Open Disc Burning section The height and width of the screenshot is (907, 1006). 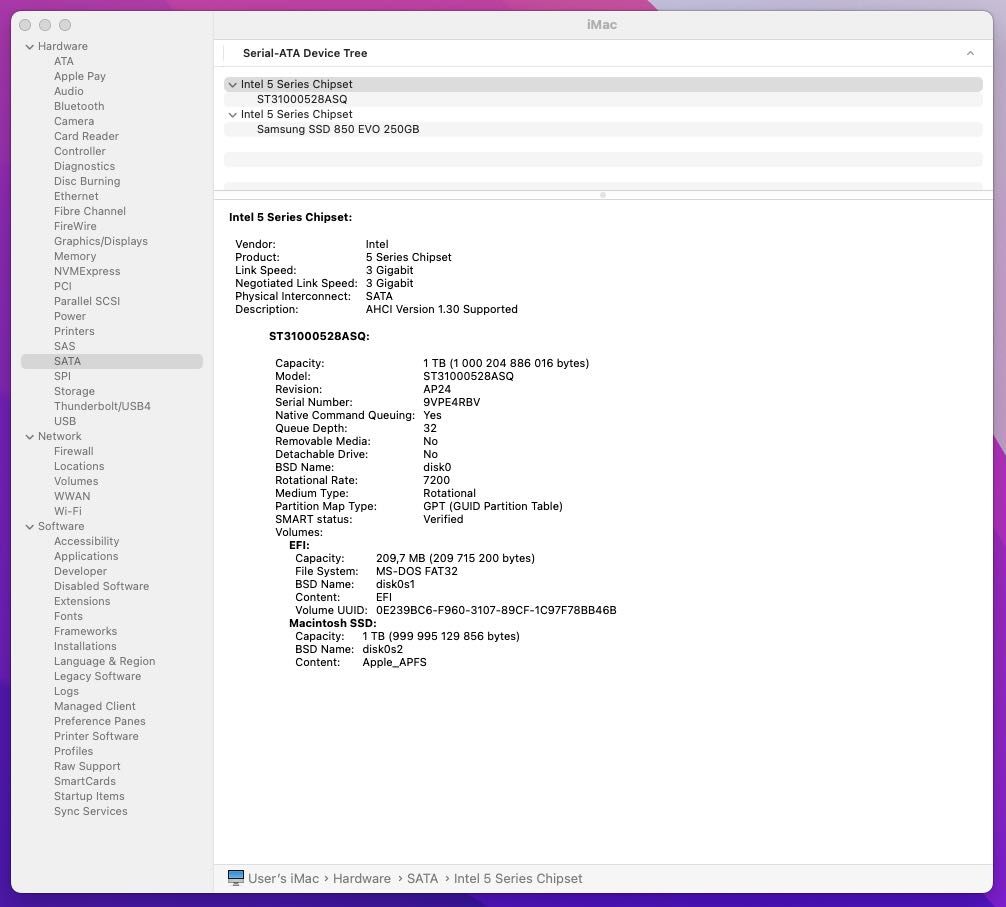point(87,182)
